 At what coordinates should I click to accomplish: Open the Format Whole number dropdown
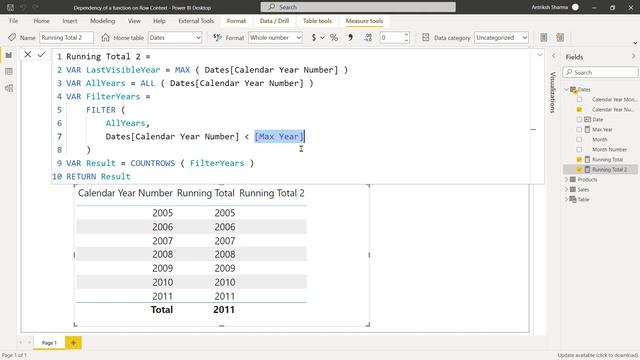pyautogui.click(x=275, y=38)
